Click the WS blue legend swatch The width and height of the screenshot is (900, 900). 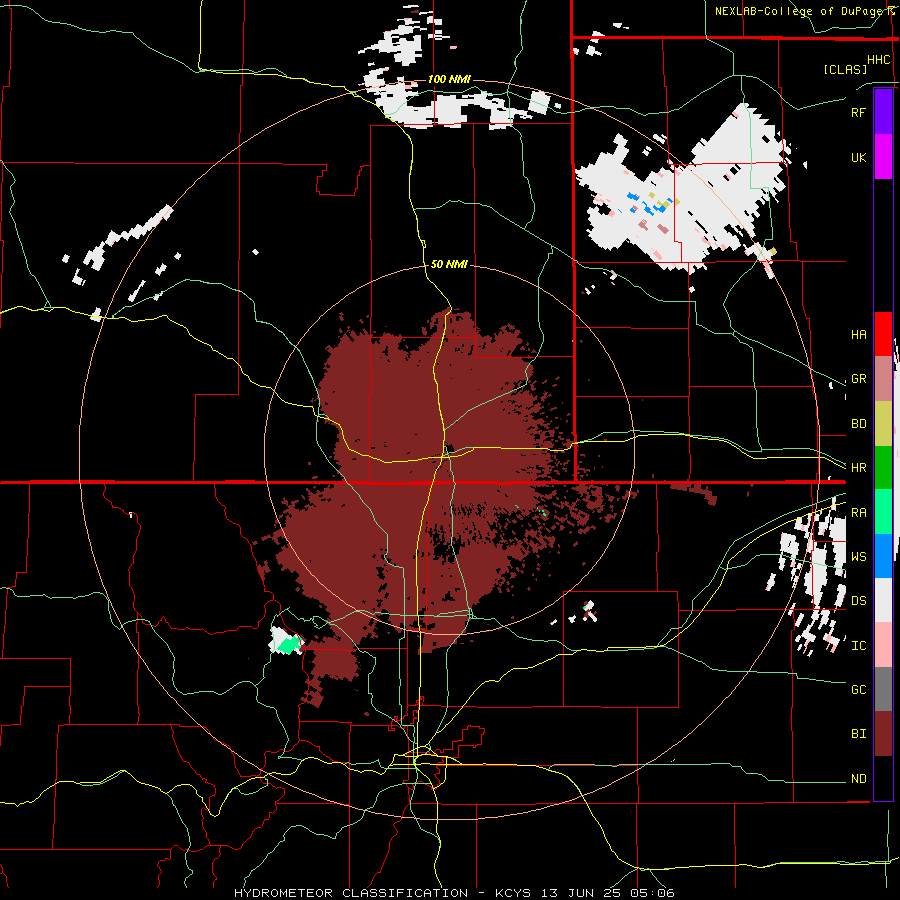pyautogui.click(x=883, y=556)
